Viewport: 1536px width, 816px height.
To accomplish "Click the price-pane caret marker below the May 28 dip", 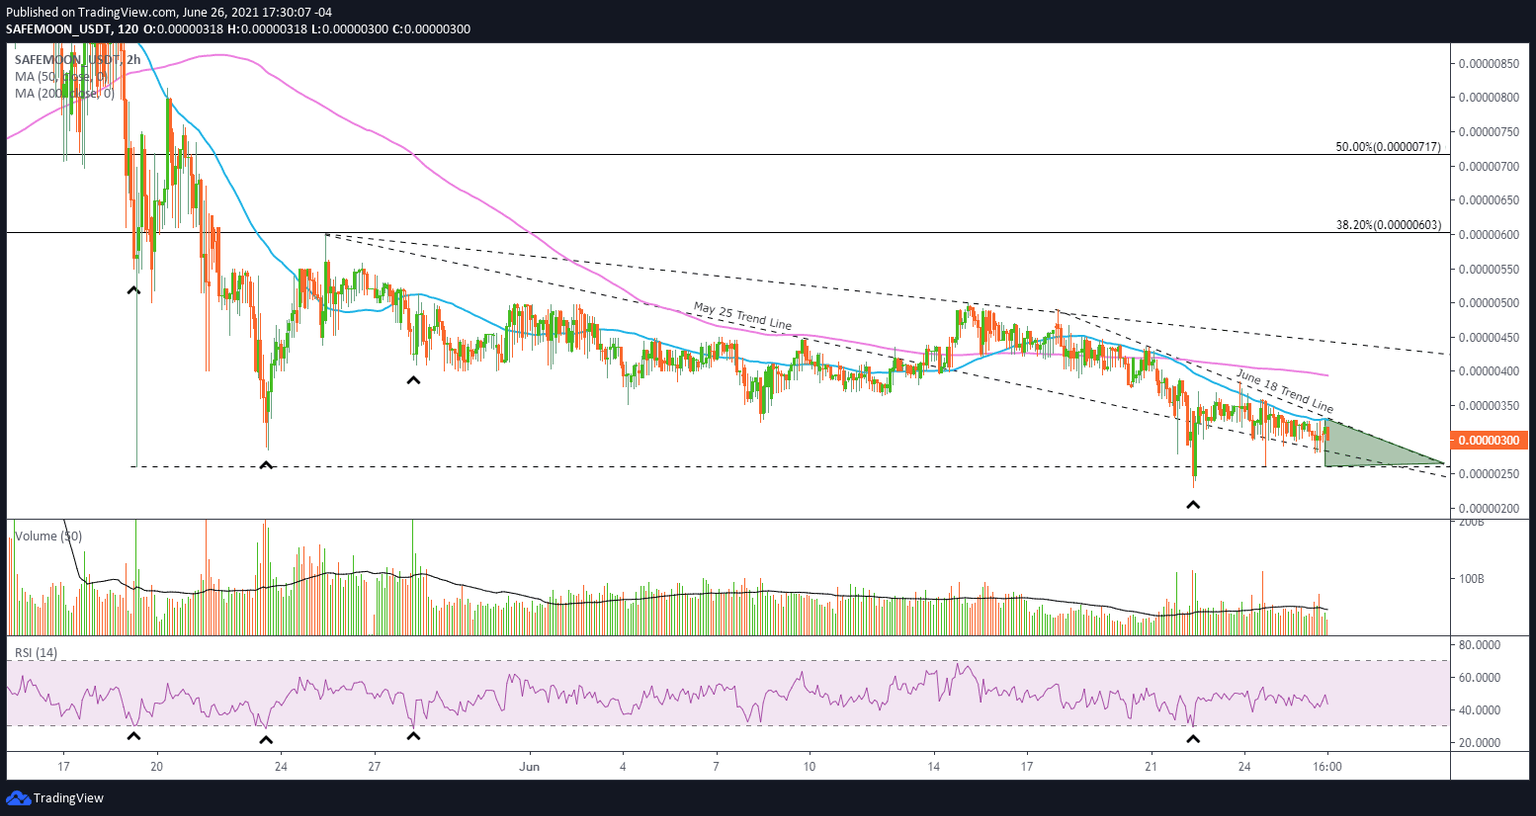I will 413,380.
